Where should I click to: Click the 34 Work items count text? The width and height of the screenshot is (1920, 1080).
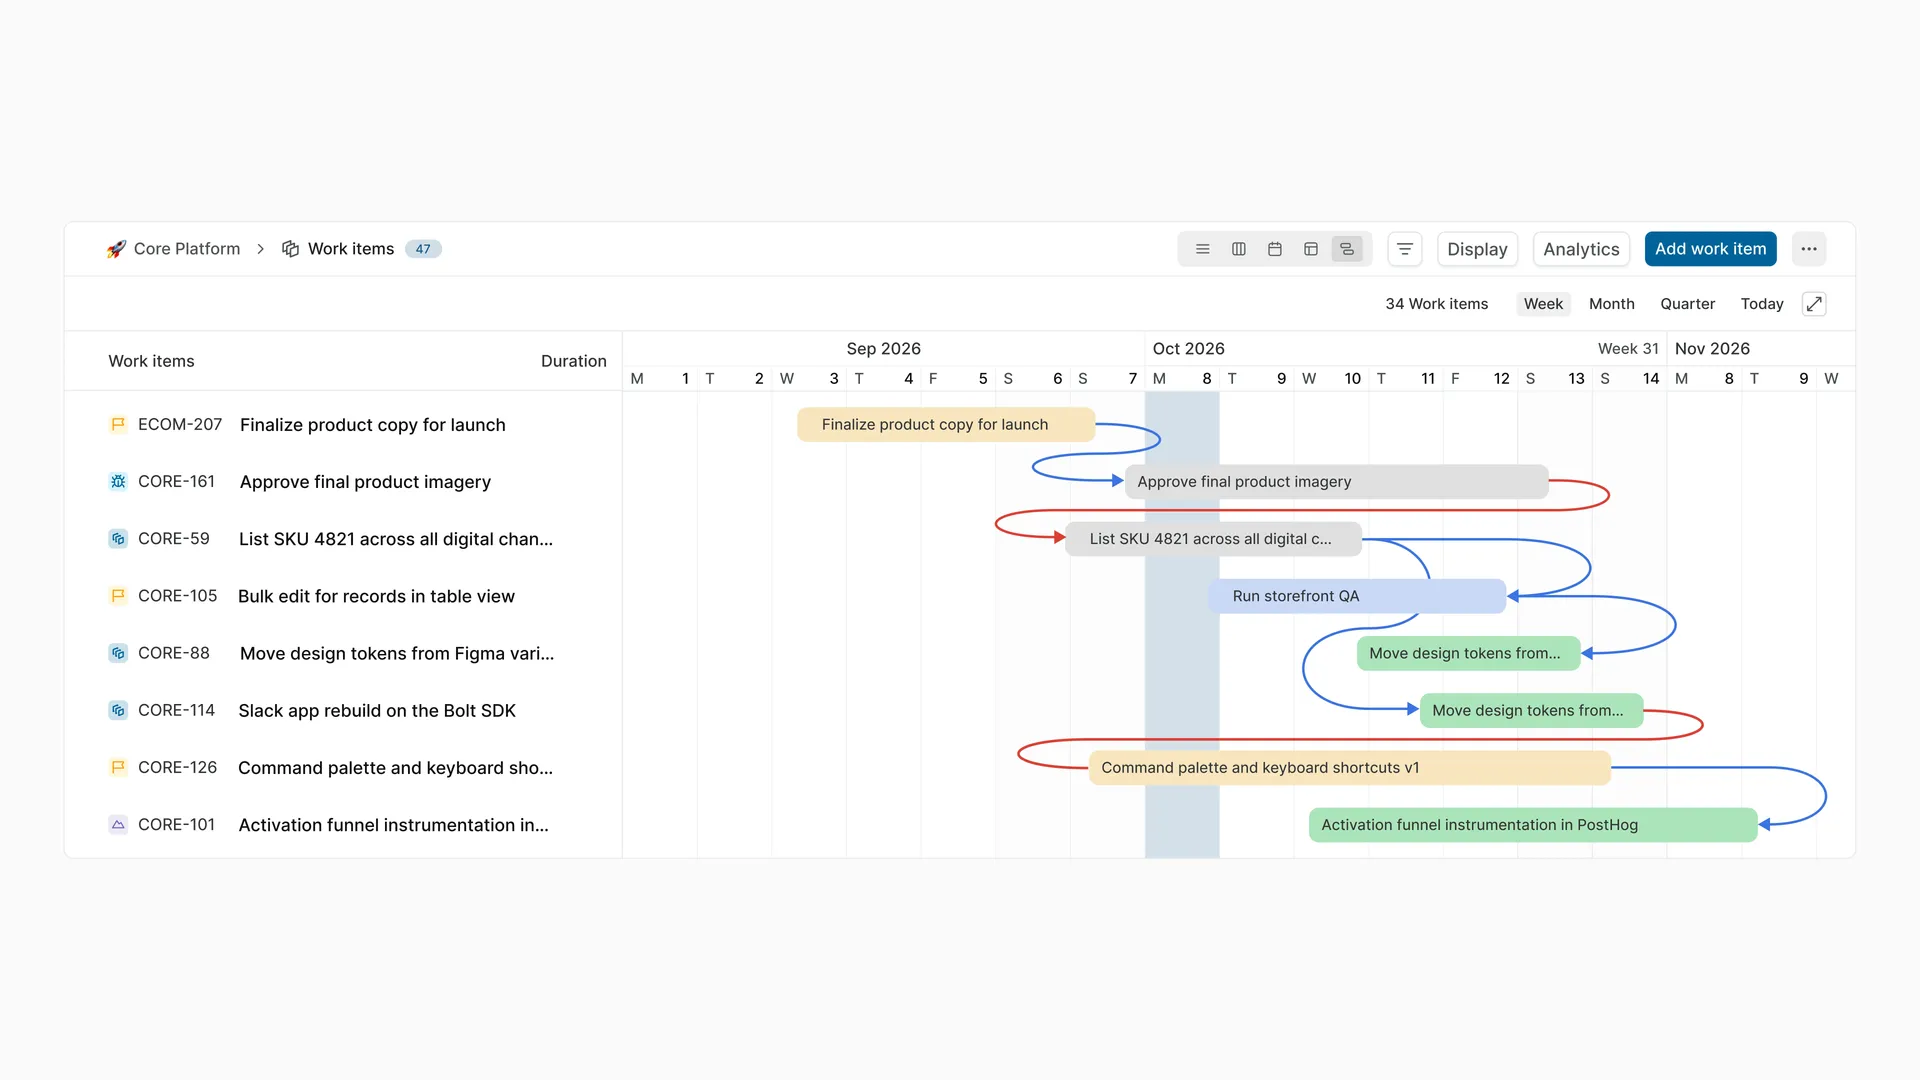coord(1436,304)
